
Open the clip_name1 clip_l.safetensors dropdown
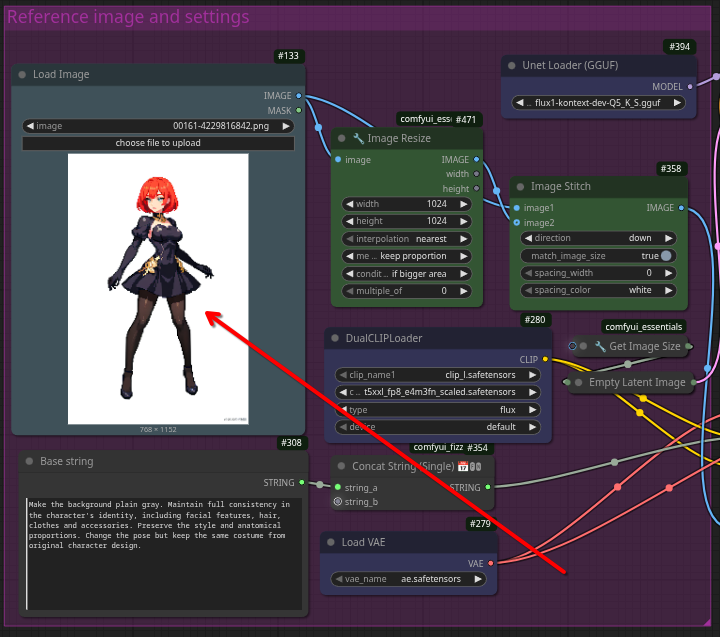coord(438,375)
